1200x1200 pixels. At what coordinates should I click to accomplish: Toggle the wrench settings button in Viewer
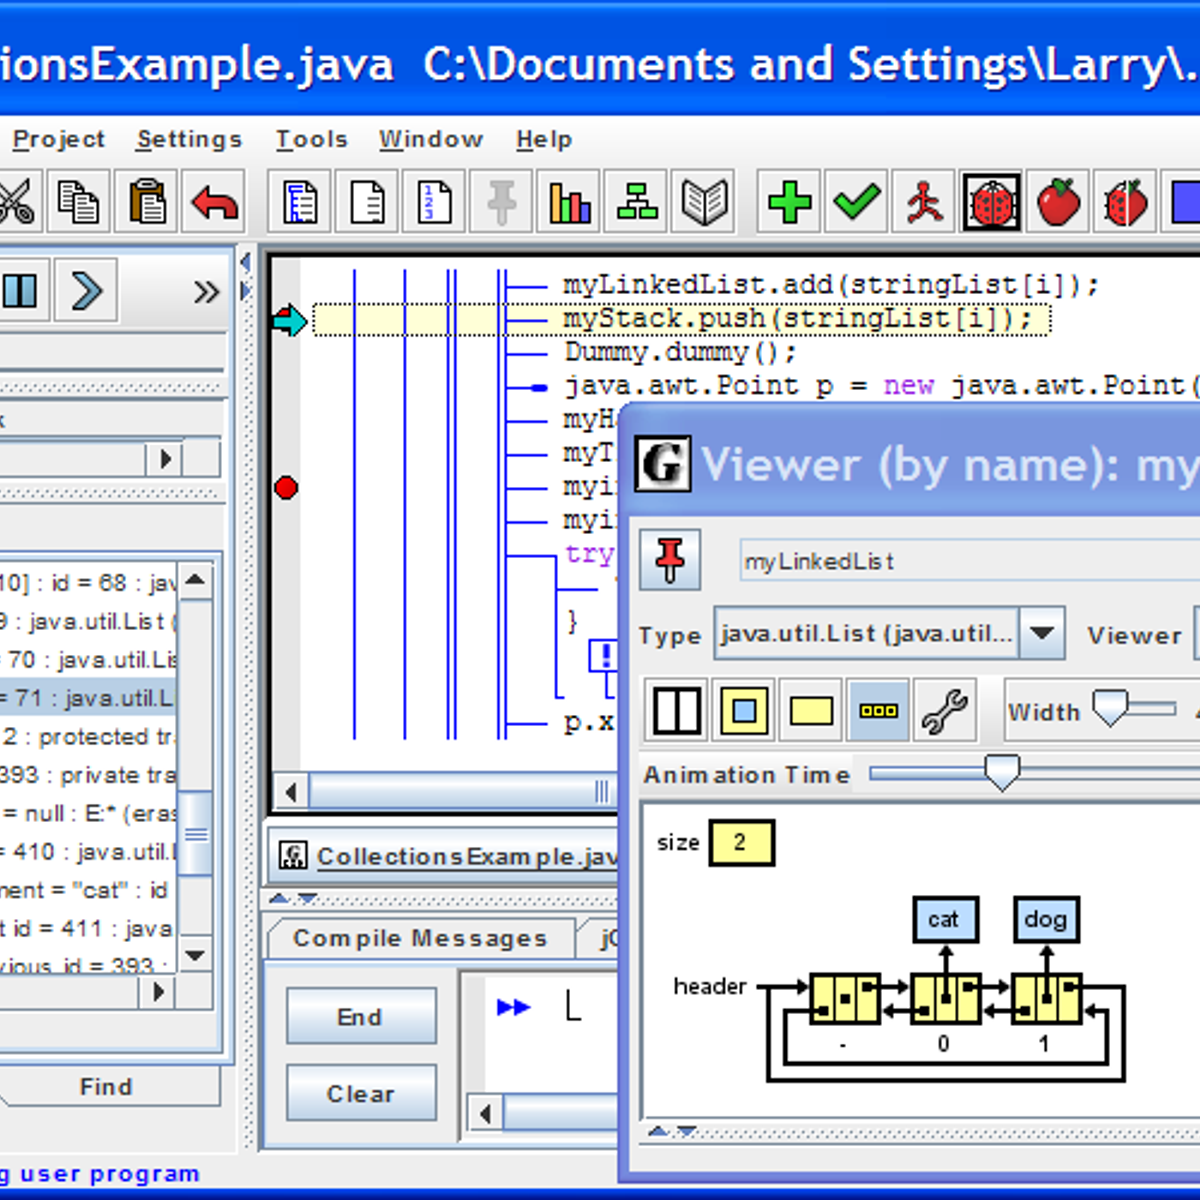[943, 711]
